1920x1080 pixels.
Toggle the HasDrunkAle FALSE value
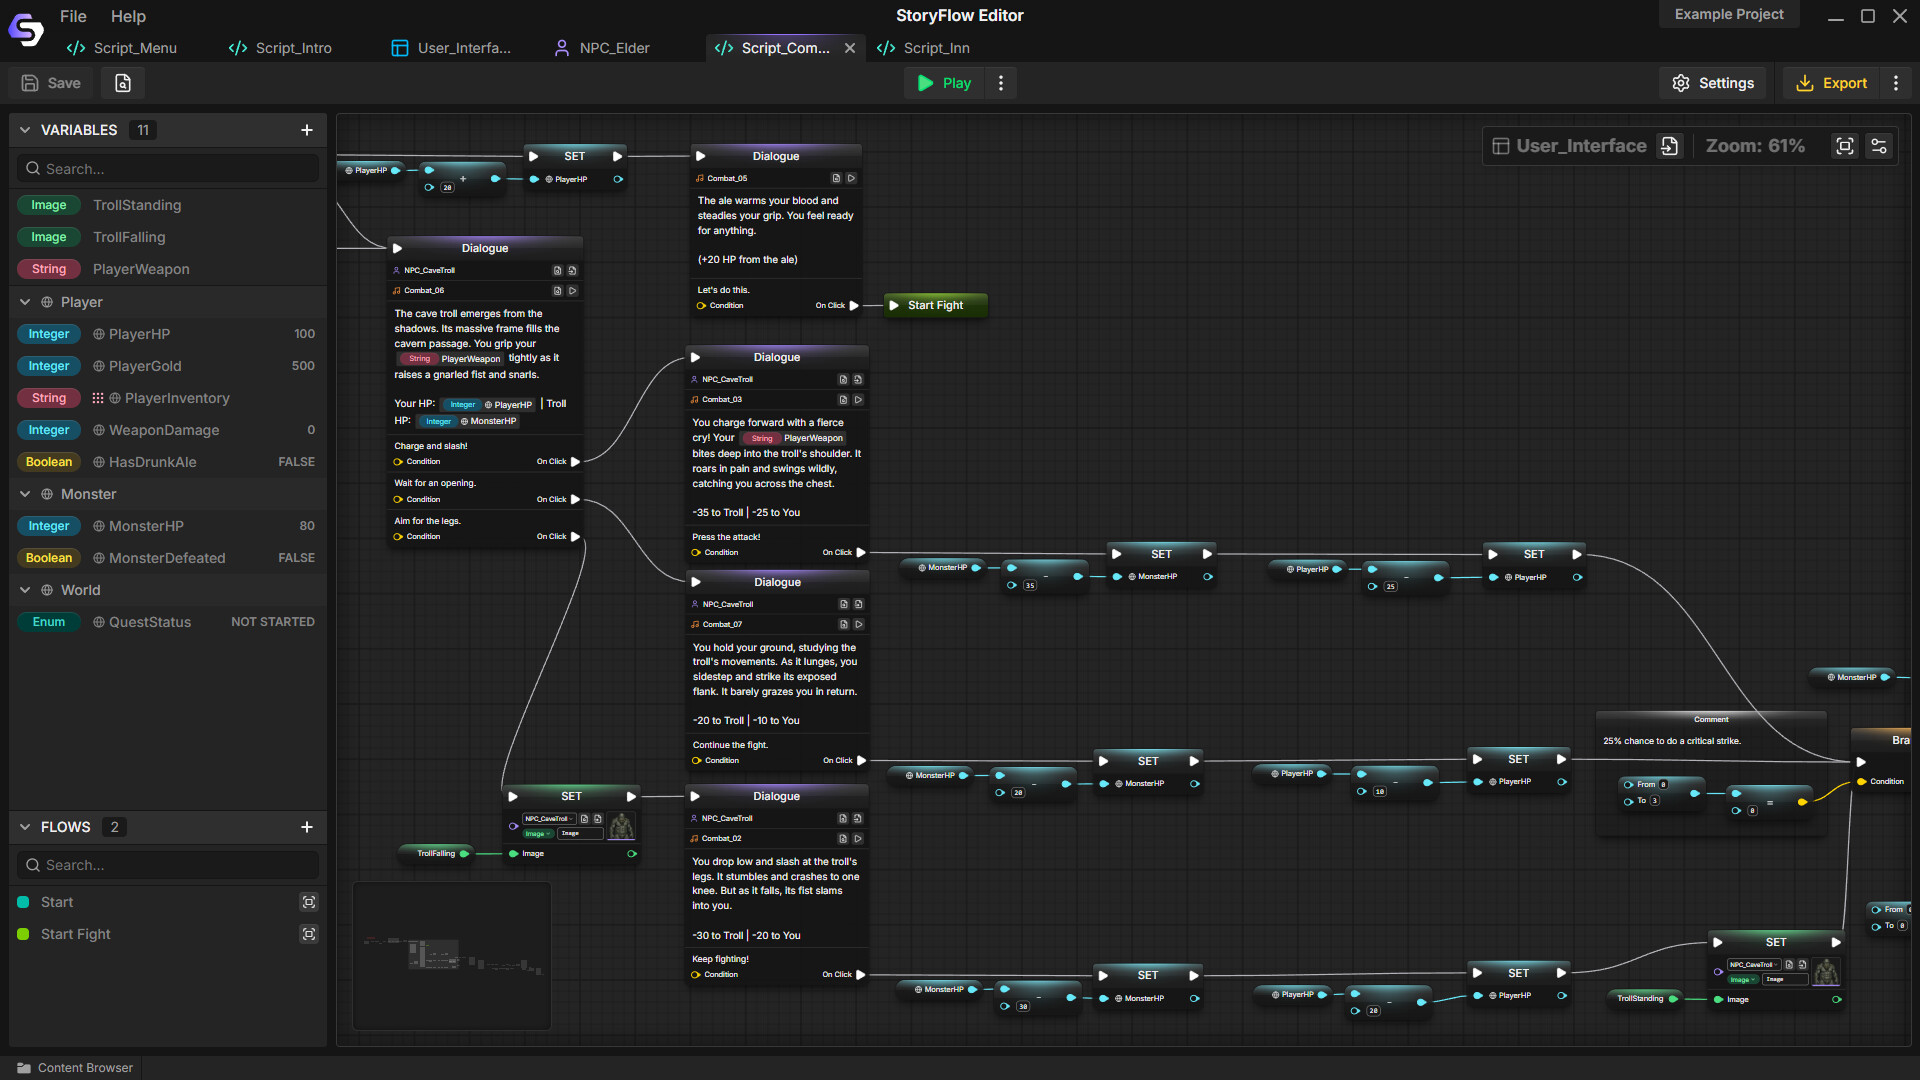296,462
